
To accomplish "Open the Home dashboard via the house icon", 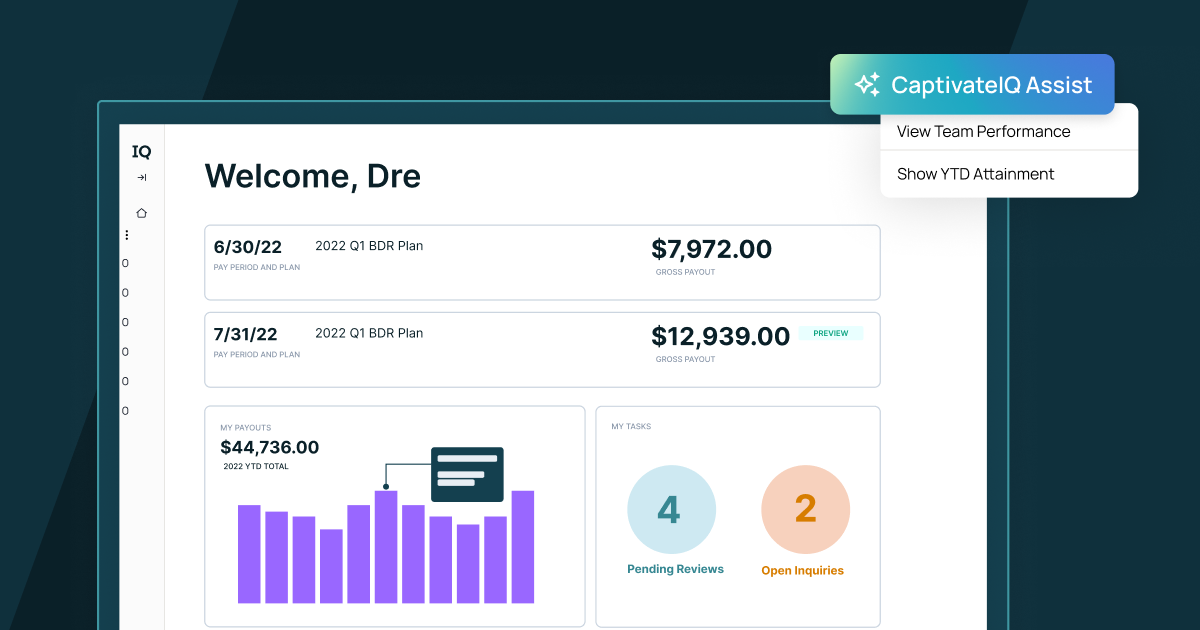I will pos(141,213).
